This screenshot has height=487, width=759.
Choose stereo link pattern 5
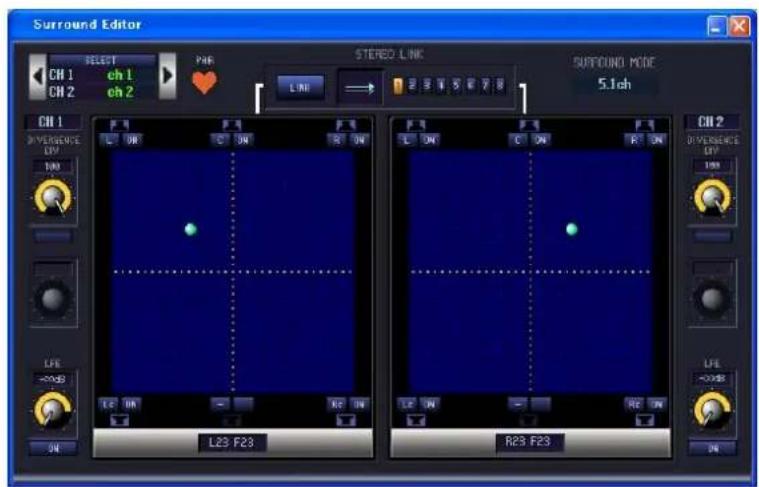tap(455, 85)
